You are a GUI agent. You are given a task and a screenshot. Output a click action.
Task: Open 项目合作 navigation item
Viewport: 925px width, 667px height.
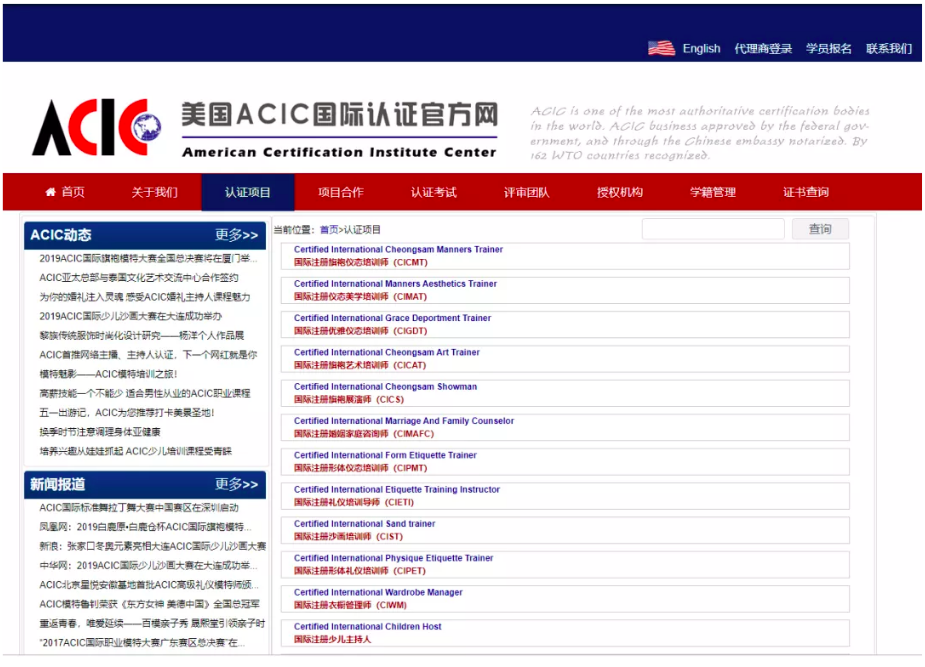pyautogui.click(x=341, y=192)
